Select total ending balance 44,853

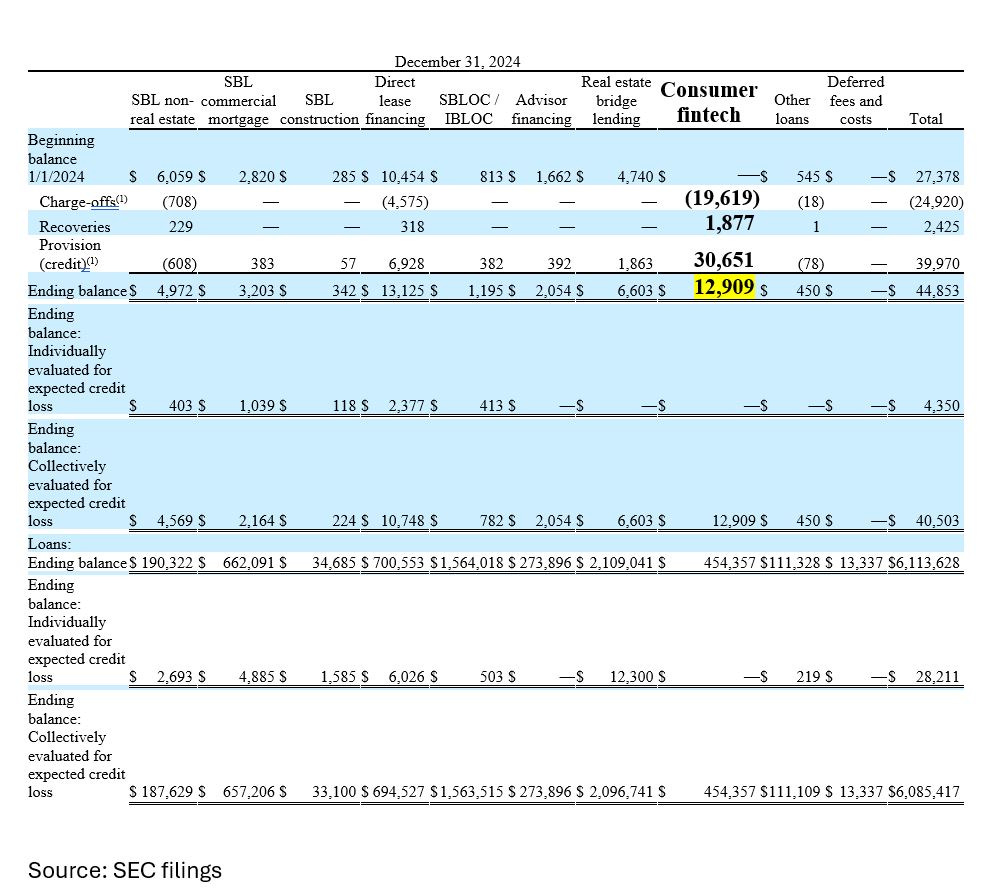pos(937,291)
